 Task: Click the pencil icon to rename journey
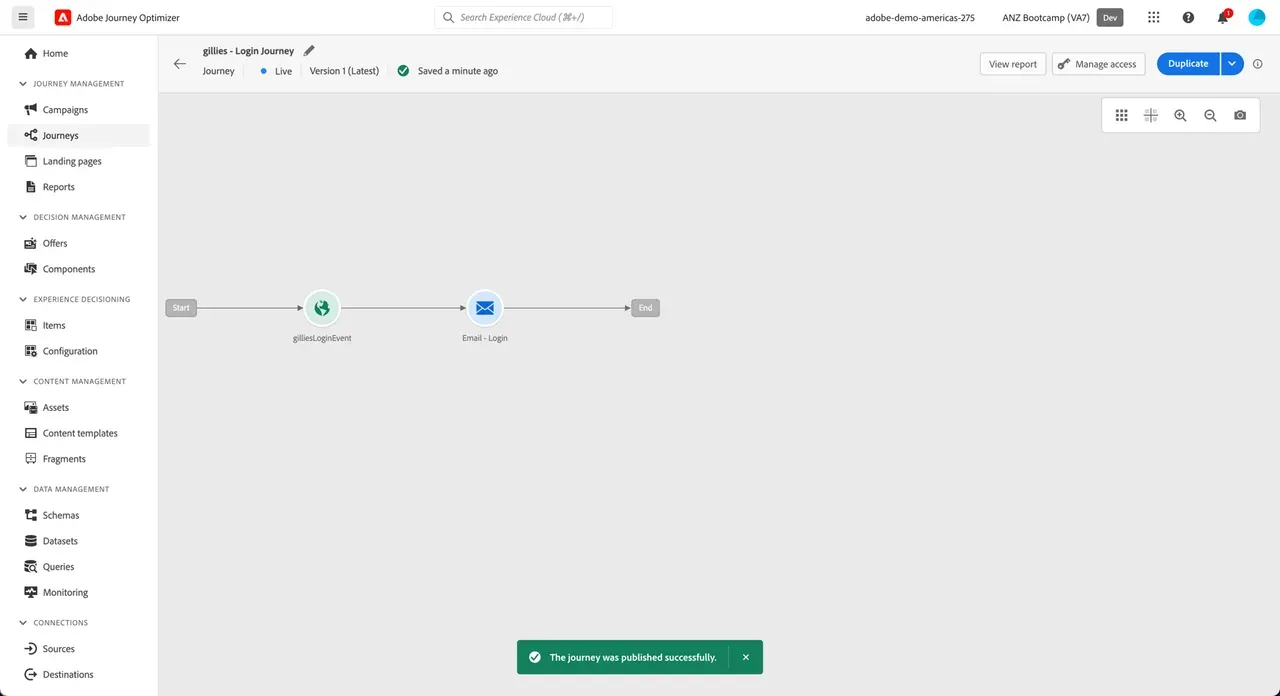(309, 51)
